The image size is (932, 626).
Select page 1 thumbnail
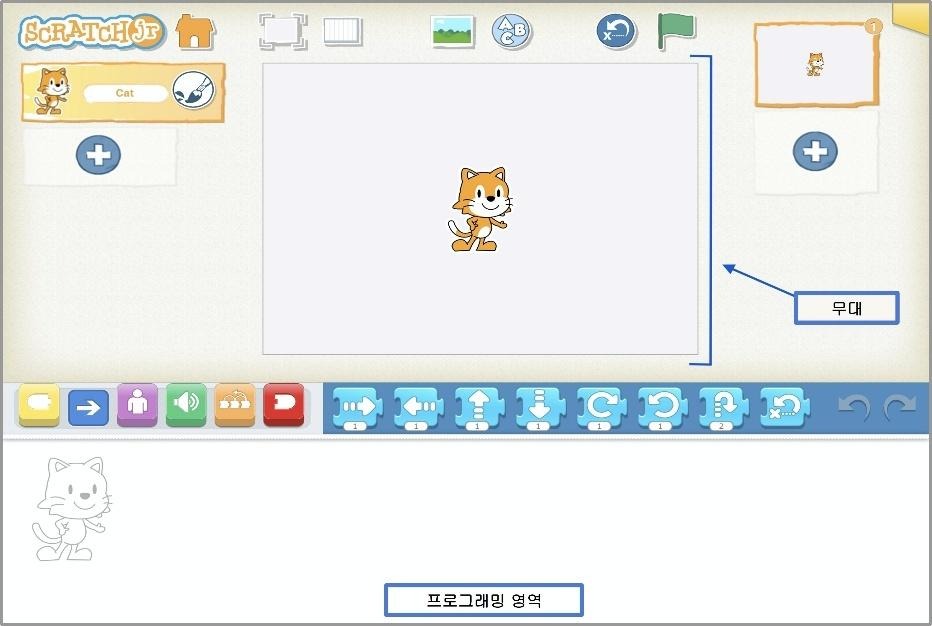coord(815,65)
